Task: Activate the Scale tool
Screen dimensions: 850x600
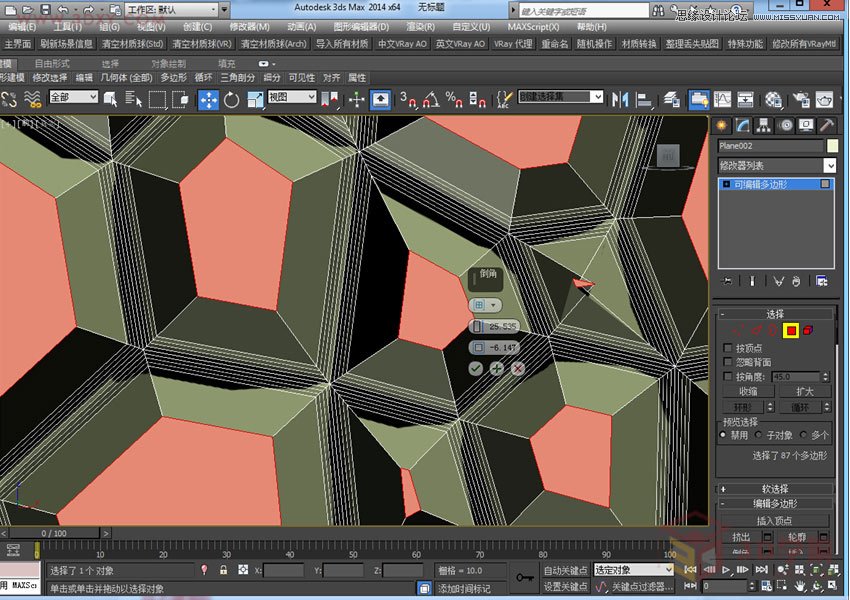Action: tap(254, 100)
